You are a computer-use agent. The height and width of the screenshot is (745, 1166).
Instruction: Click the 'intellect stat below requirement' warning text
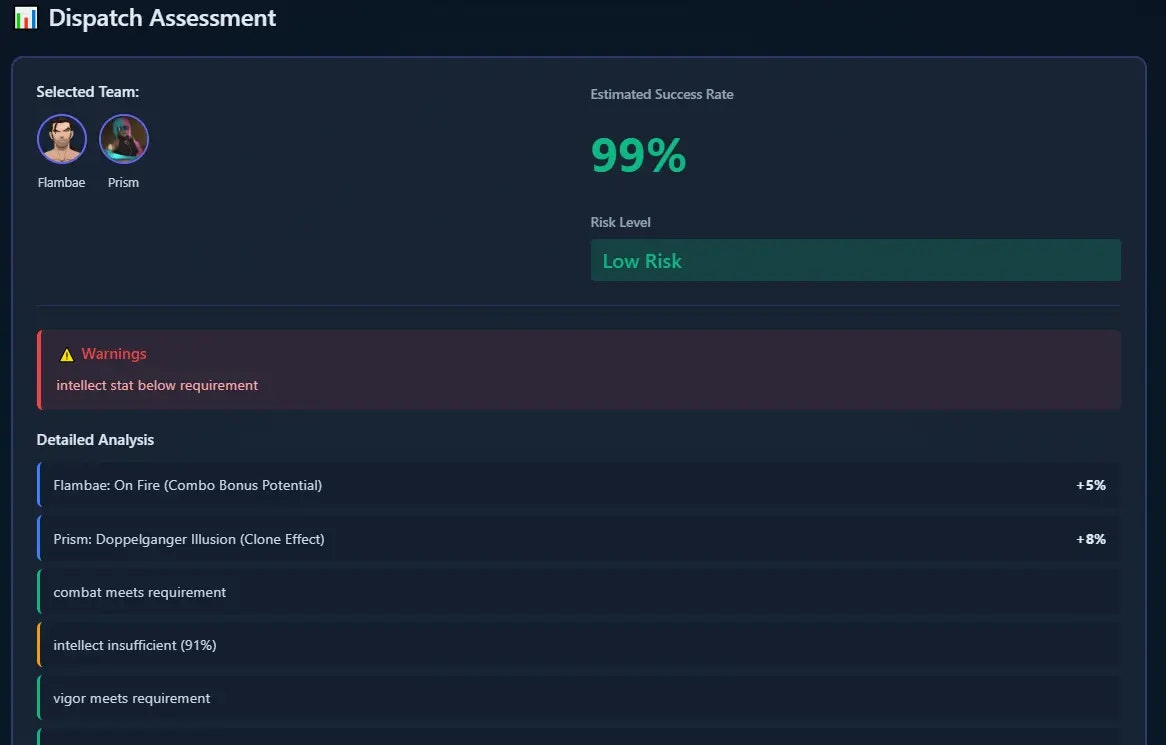click(157, 385)
